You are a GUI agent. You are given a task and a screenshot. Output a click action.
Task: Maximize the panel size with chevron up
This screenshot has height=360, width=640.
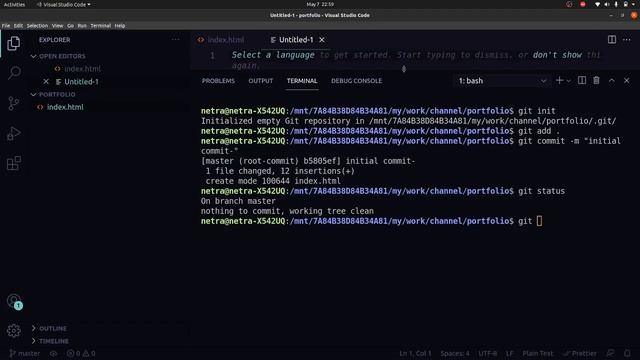[x=611, y=80]
